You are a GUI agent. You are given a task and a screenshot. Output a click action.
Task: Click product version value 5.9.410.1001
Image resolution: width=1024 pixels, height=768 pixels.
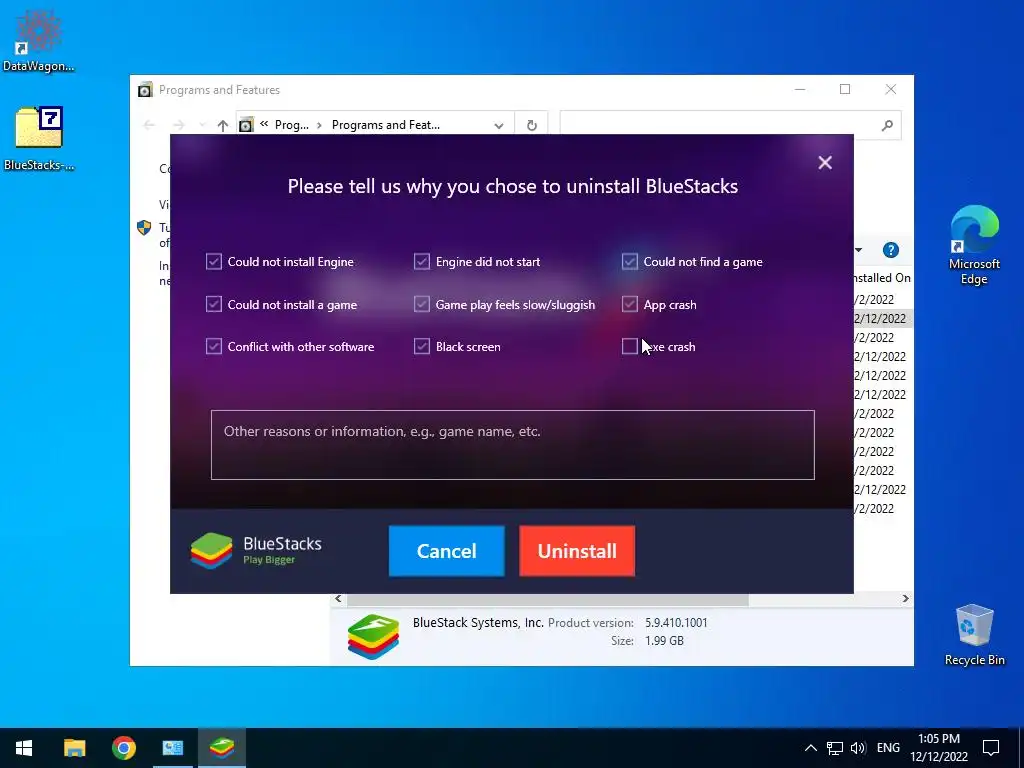click(676, 623)
